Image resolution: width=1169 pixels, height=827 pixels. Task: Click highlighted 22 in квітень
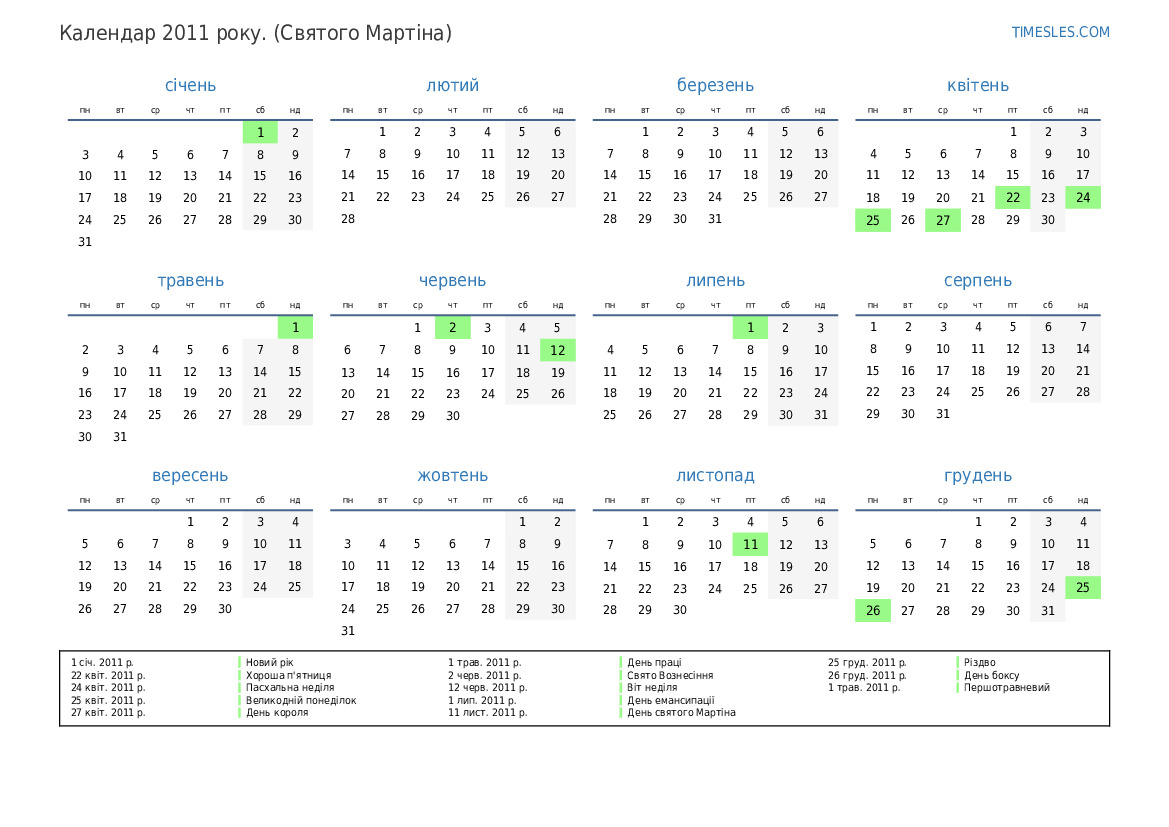click(x=1013, y=198)
